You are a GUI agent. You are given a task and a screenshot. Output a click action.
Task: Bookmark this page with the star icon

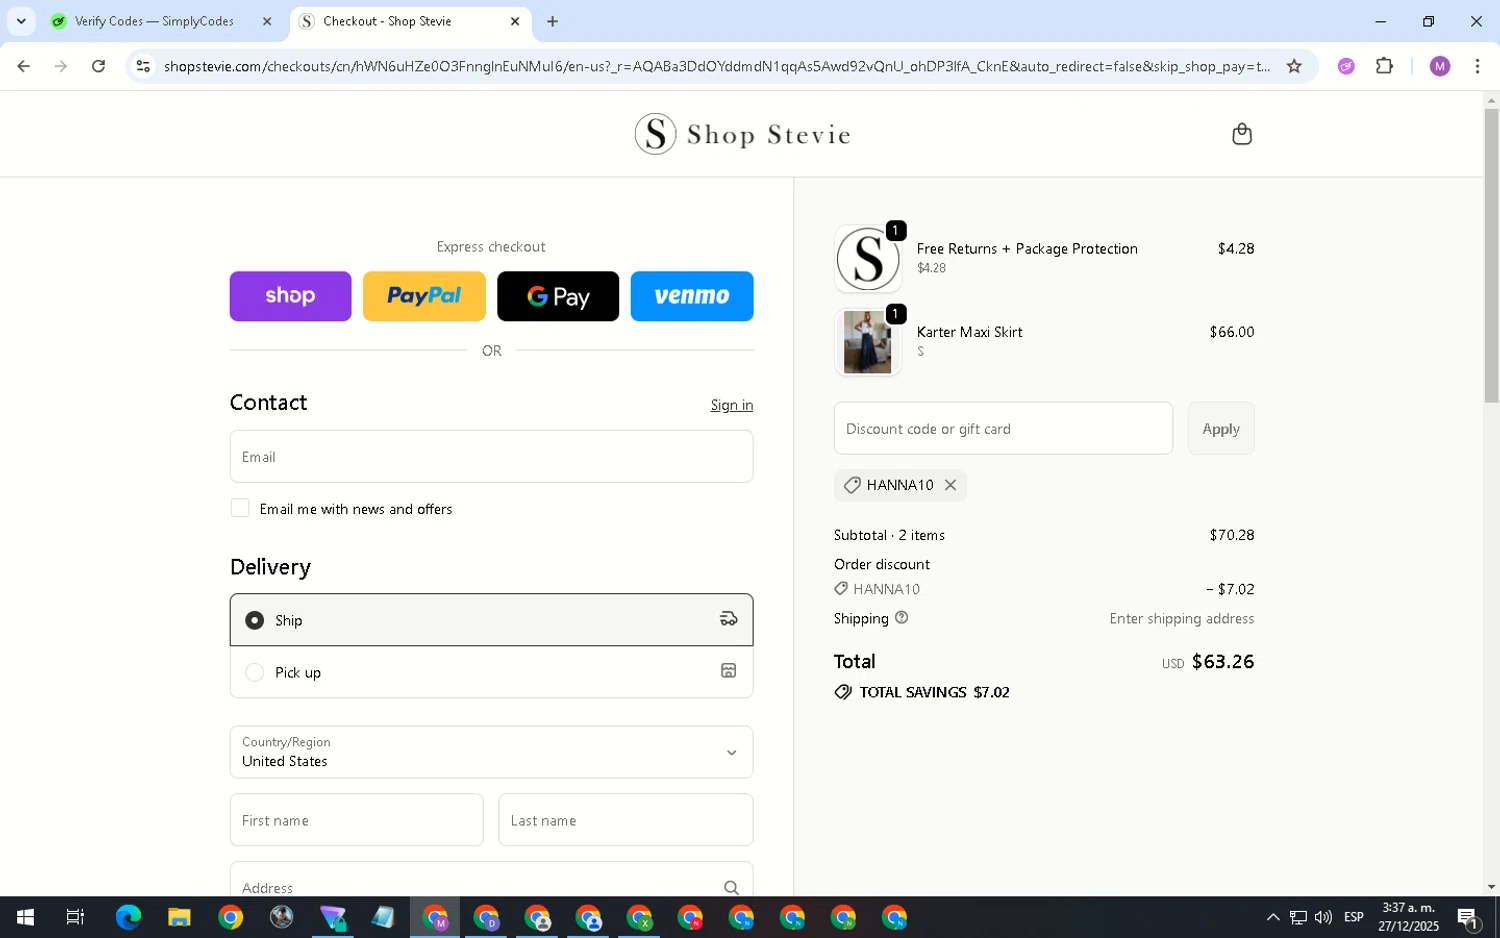tap(1293, 66)
